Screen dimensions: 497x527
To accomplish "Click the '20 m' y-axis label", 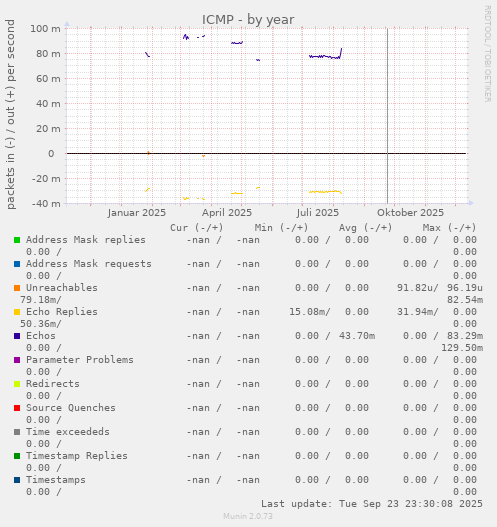I will [48, 129].
